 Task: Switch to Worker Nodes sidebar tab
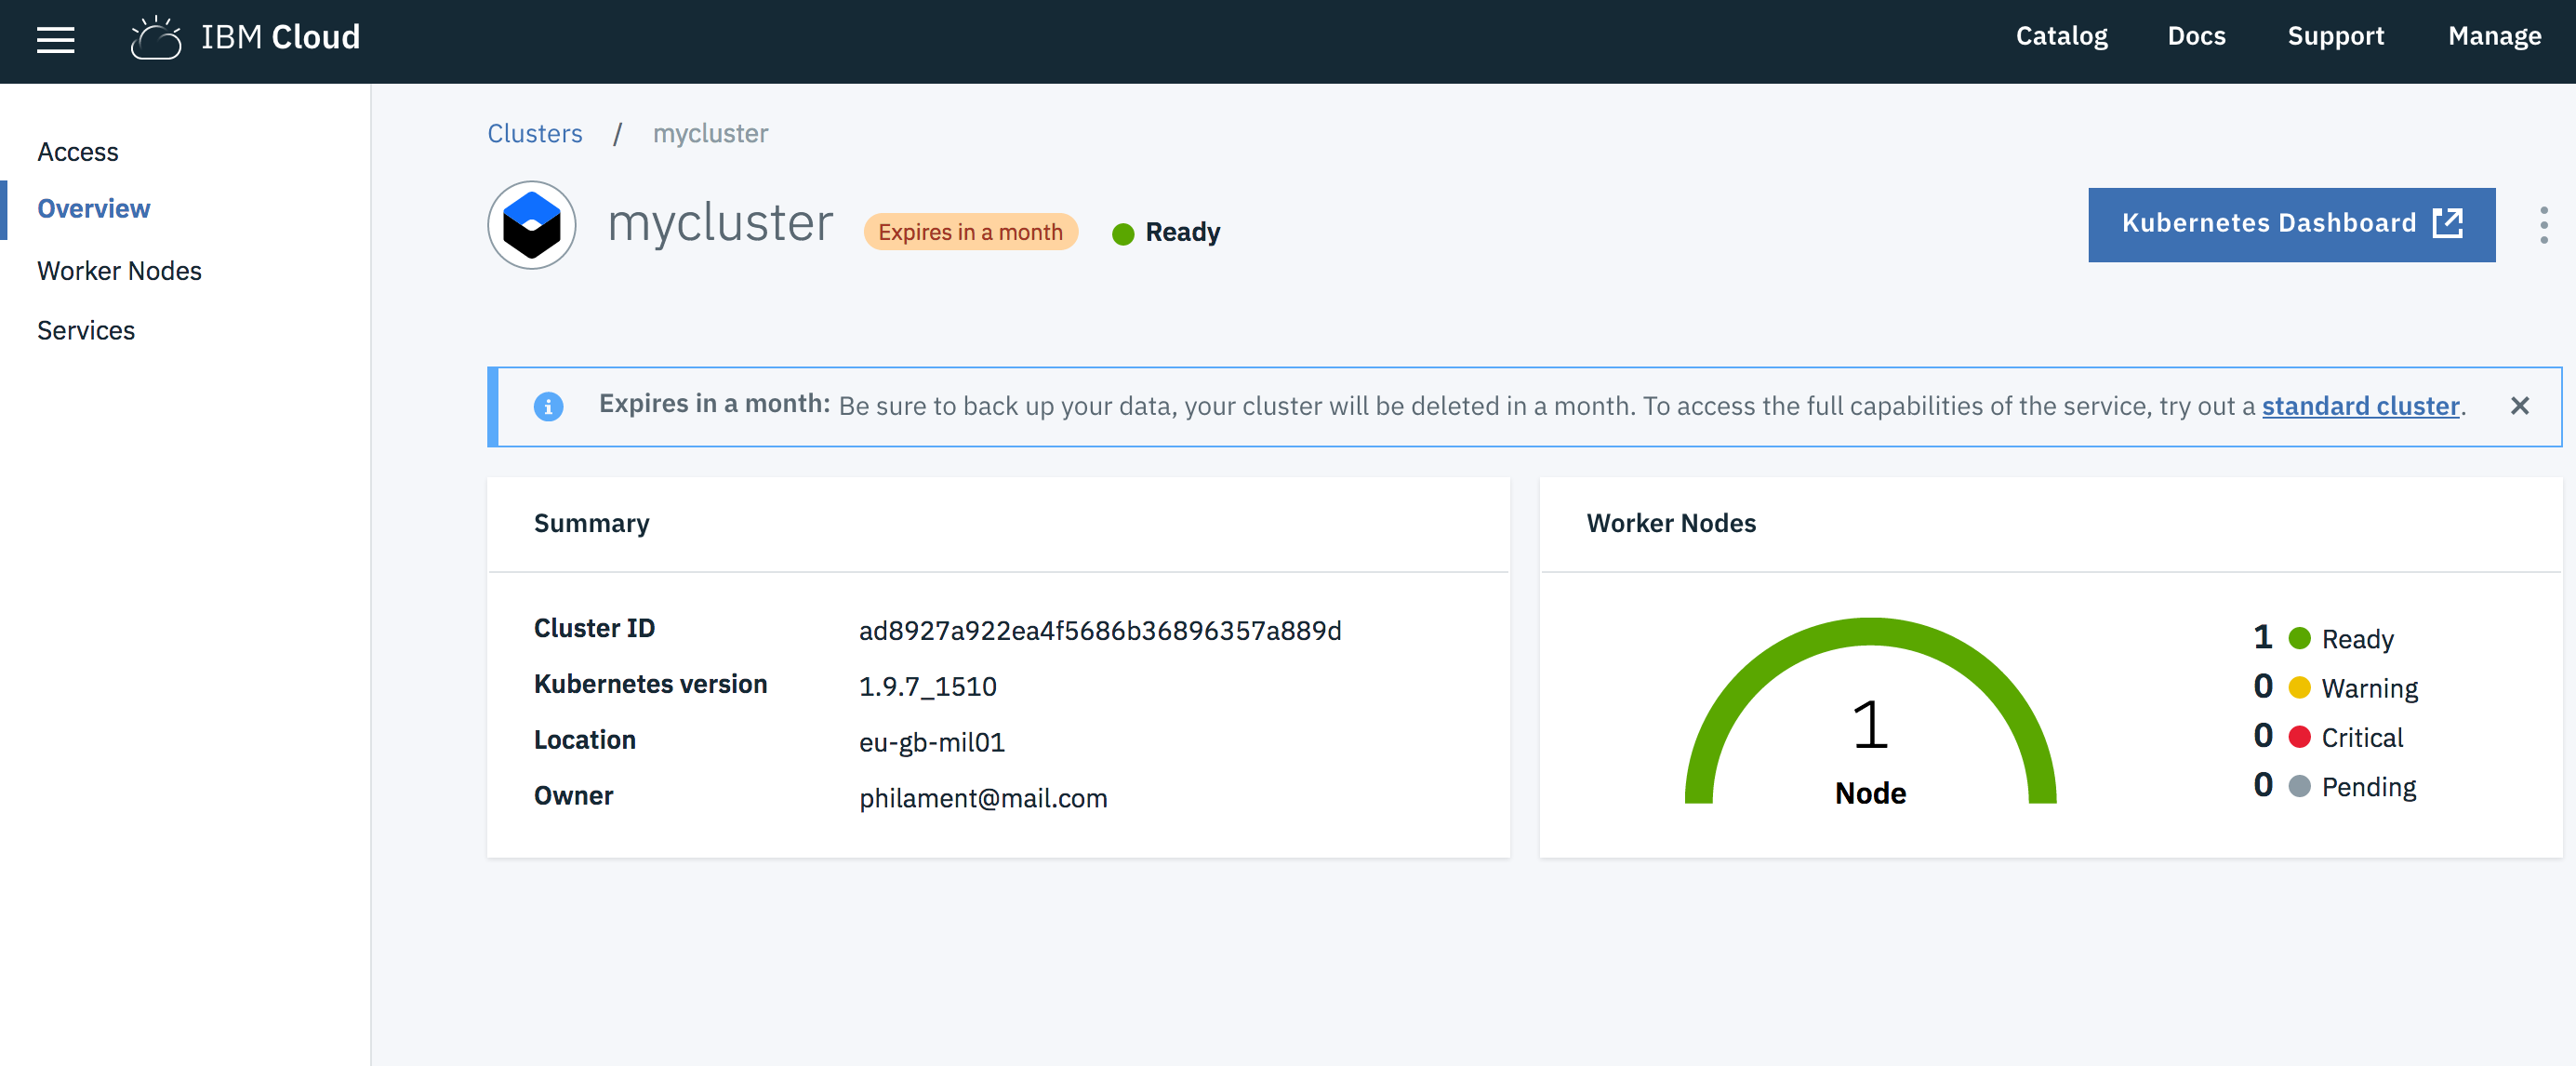(119, 271)
